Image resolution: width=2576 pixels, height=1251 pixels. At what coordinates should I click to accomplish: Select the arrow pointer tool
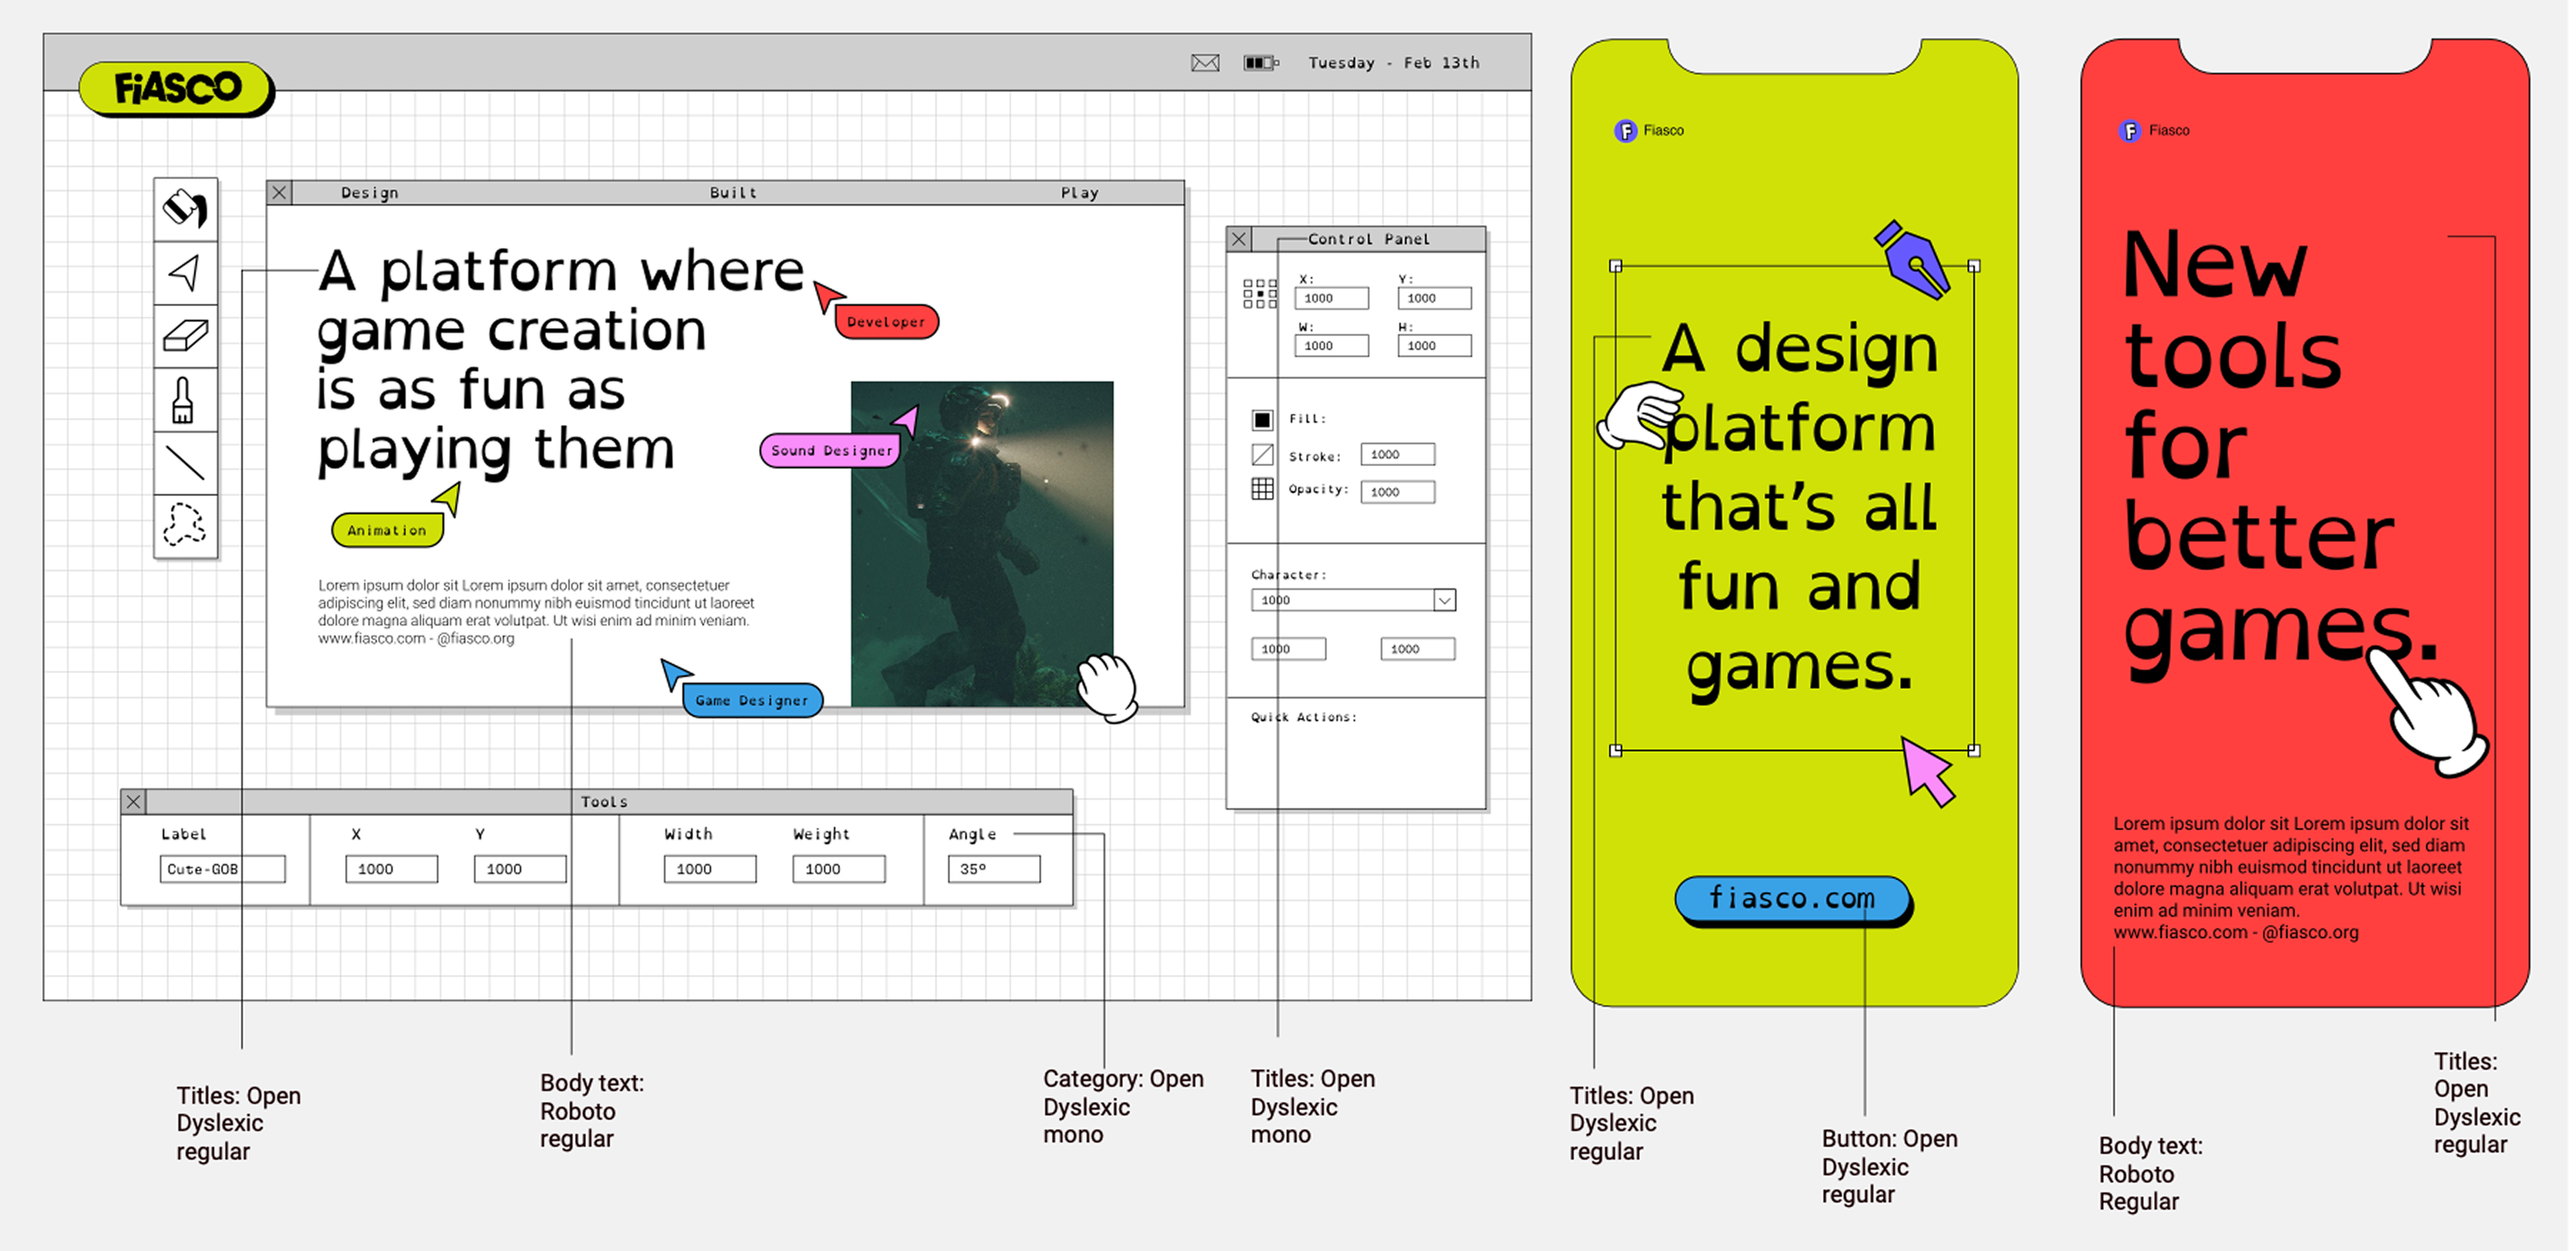coord(185,272)
